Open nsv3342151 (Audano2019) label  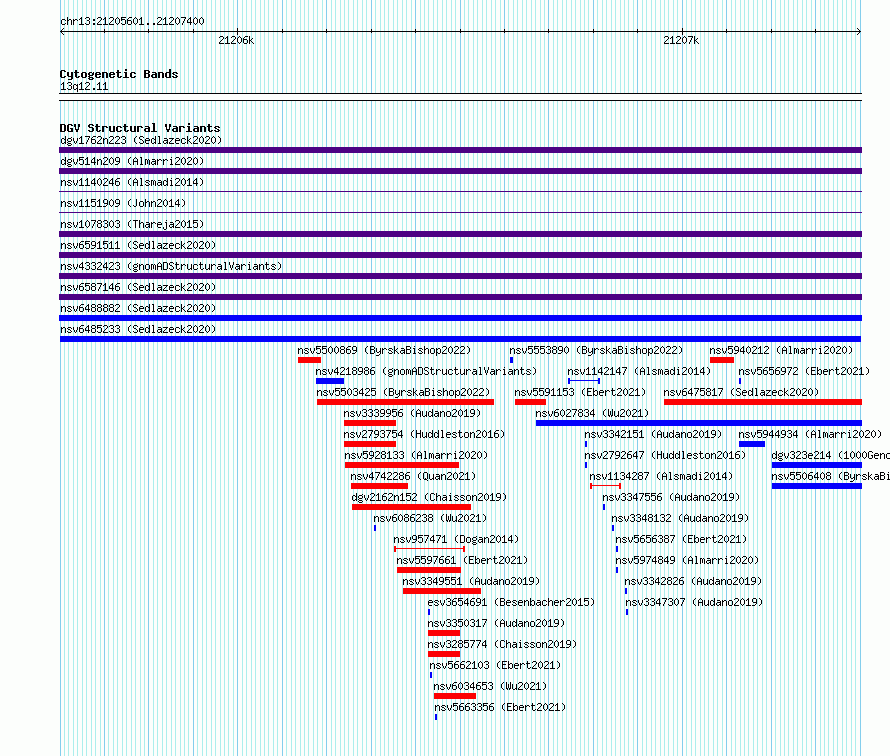[653, 434]
